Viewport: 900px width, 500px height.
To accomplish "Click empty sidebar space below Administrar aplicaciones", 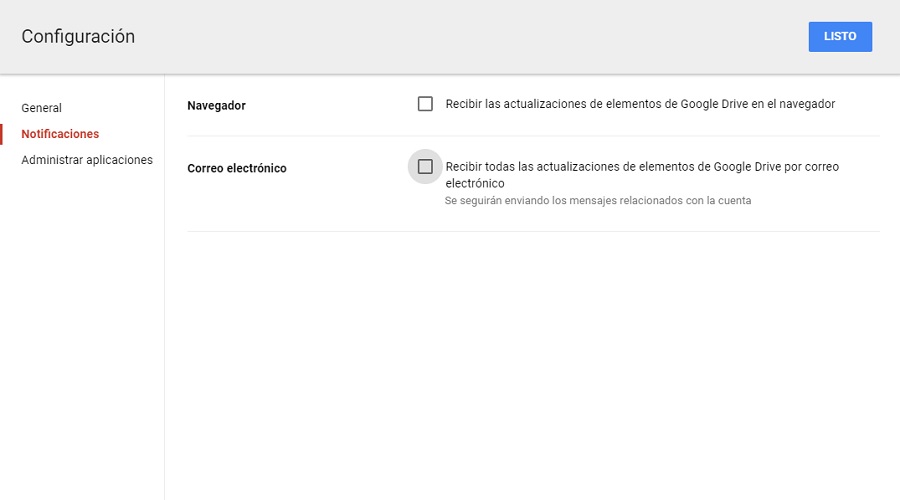I will tap(80, 330).
